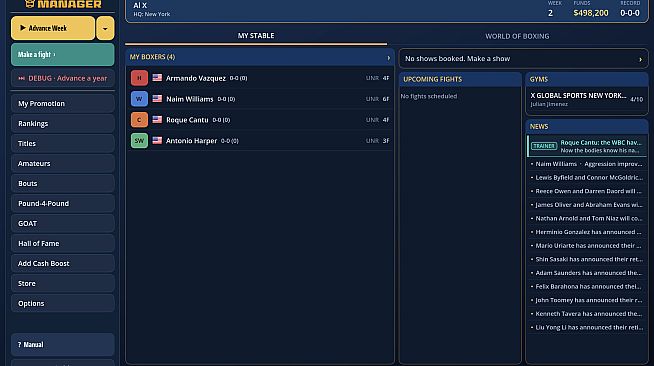Expand the MY BOXERS (4) chevron

click(388, 58)
